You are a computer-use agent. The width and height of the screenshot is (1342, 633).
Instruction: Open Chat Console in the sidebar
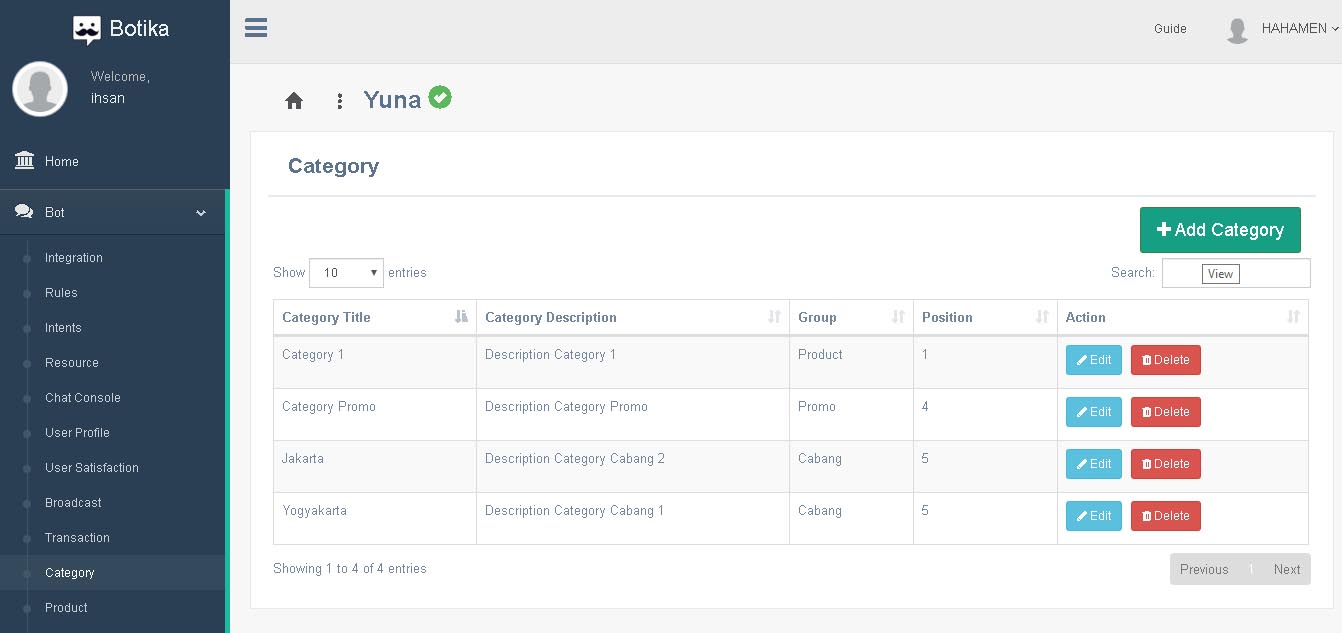tap(83, 398)
